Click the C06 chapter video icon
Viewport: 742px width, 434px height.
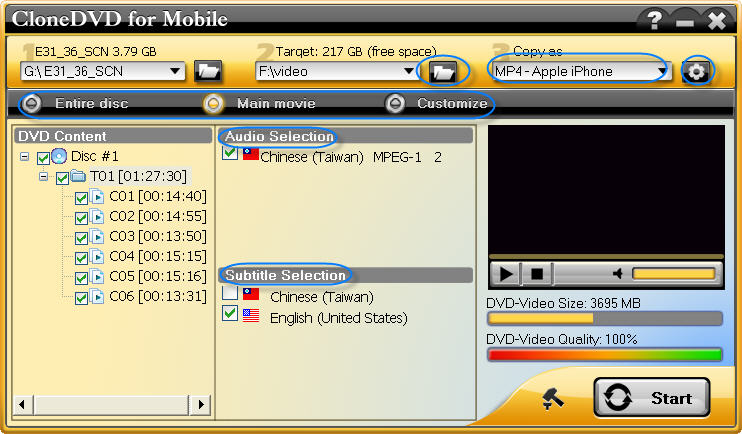[x=97, y=296]
